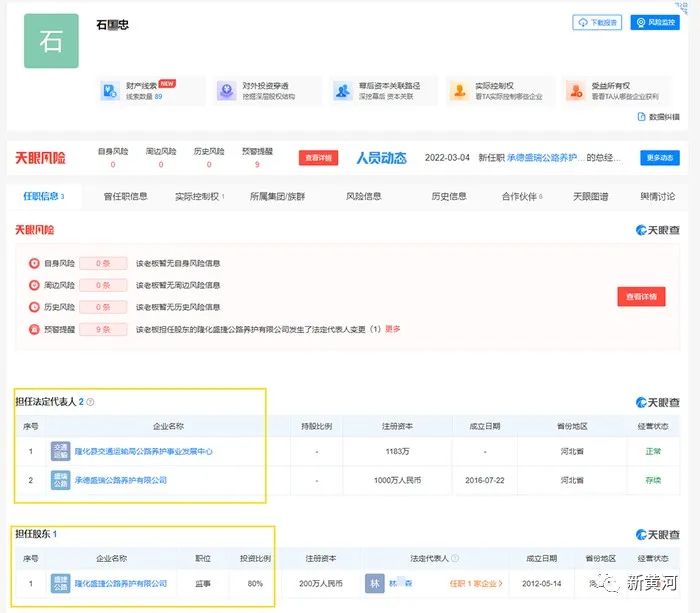The image size is (700, 613).
Task: Click the 风险监控 blue button
Action: tap(655, 22)
